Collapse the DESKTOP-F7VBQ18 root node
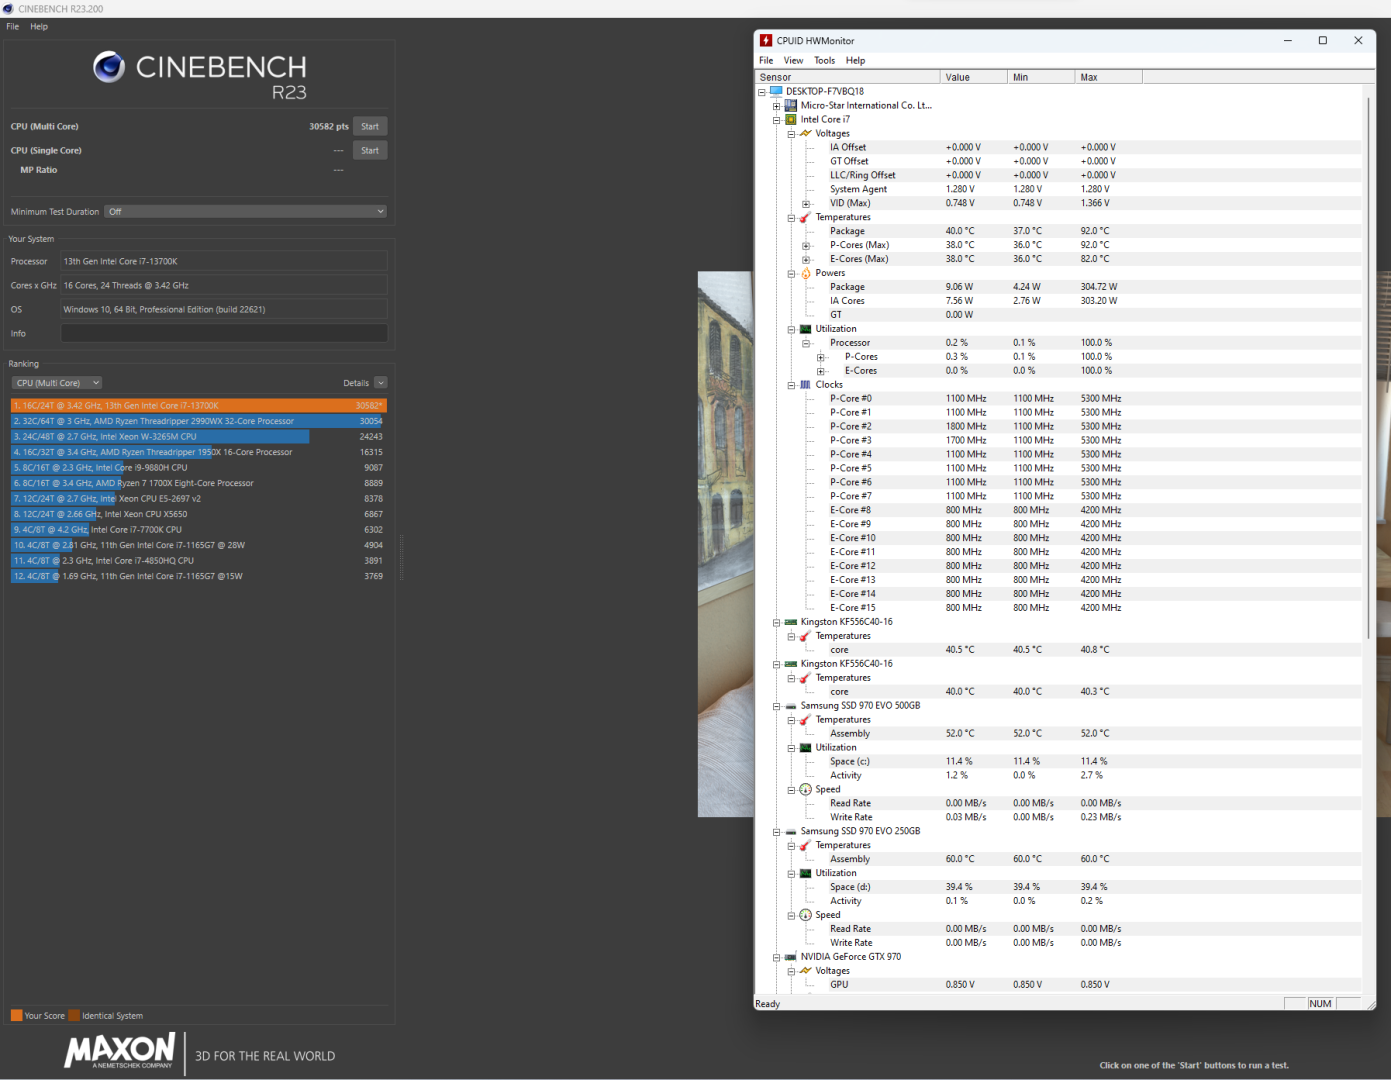The height and width of the screenshot is (1080, 1391). tap(762, 91)
